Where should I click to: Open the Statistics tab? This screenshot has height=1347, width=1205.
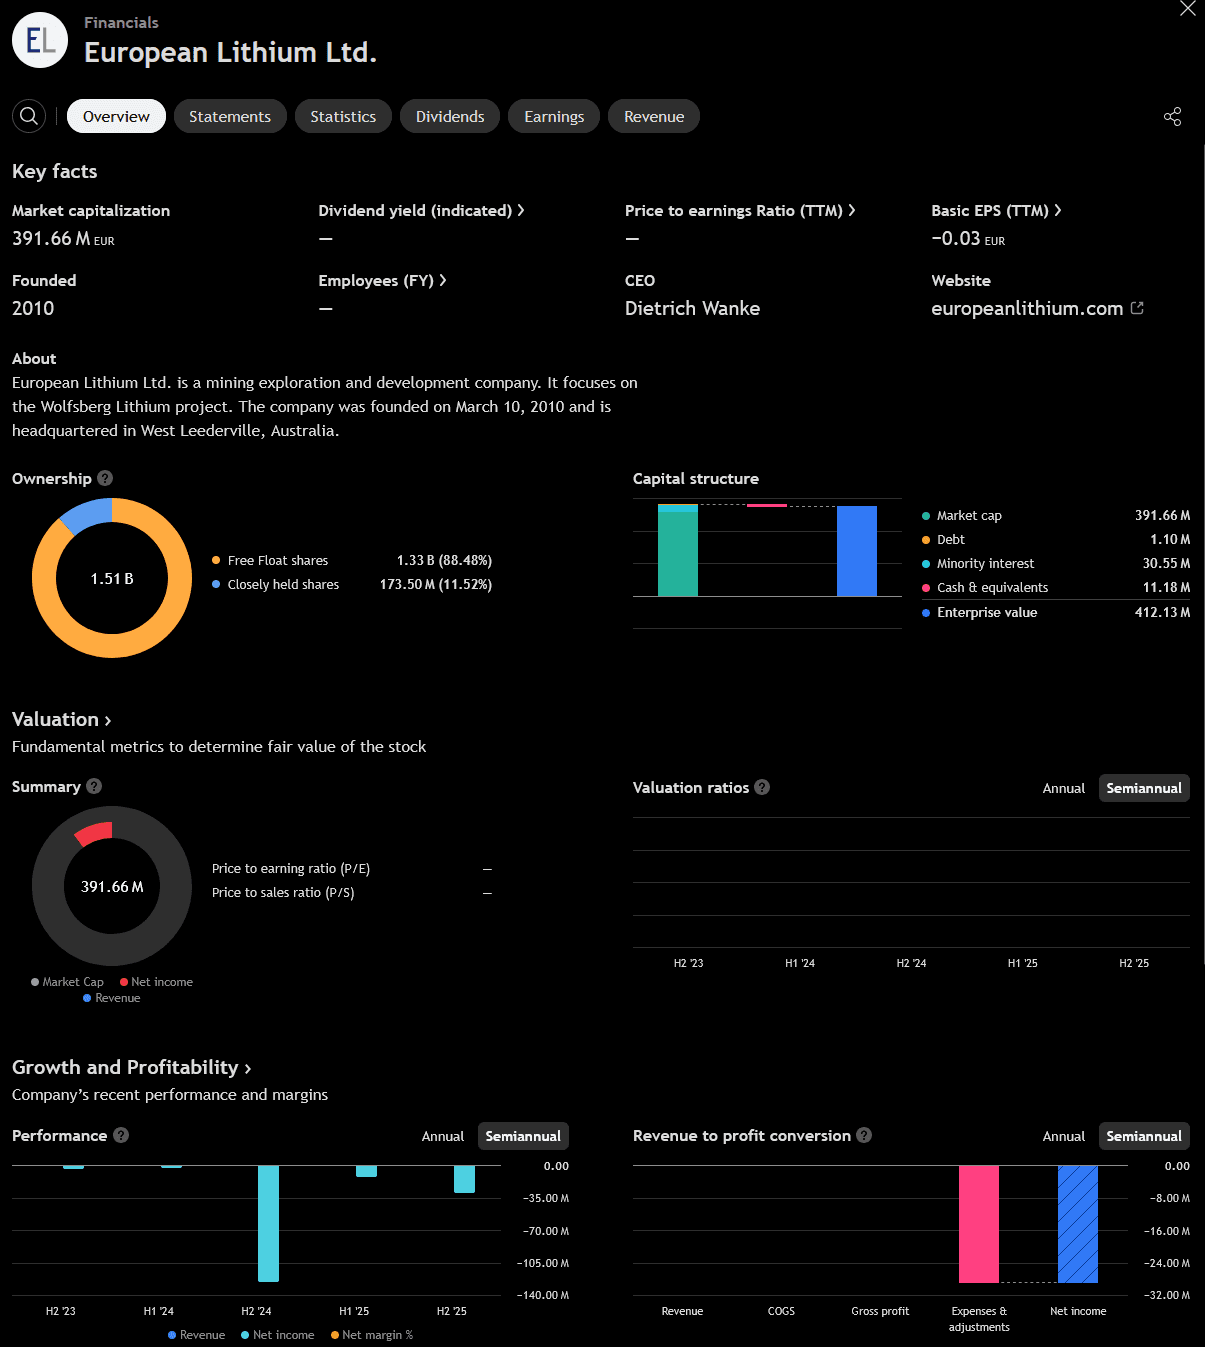(x=343, y=116)
